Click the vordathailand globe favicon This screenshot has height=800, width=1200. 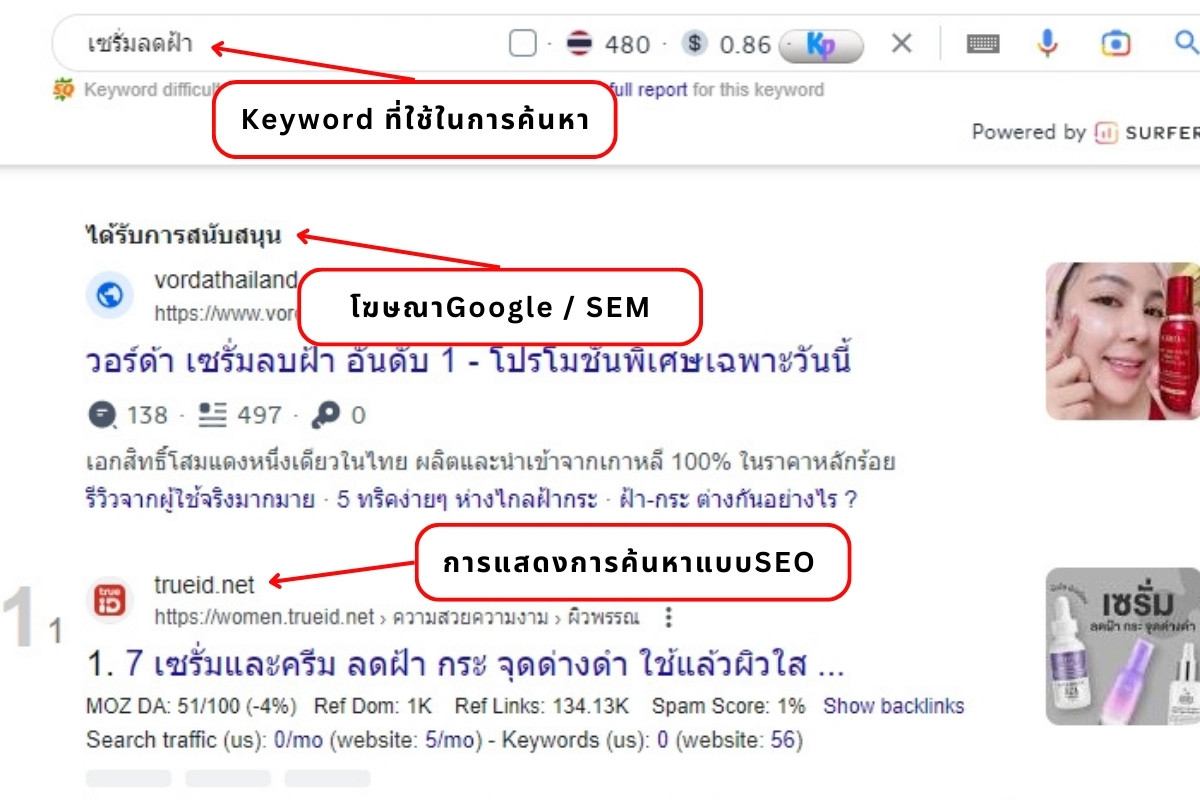coord(110,296)
